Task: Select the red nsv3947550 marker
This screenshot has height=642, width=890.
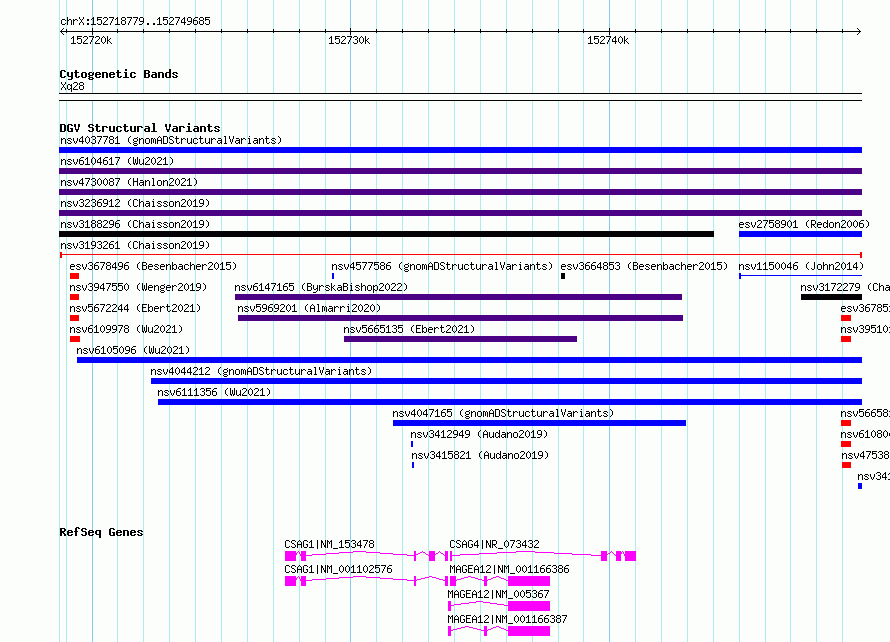Action: pos(74,297)
